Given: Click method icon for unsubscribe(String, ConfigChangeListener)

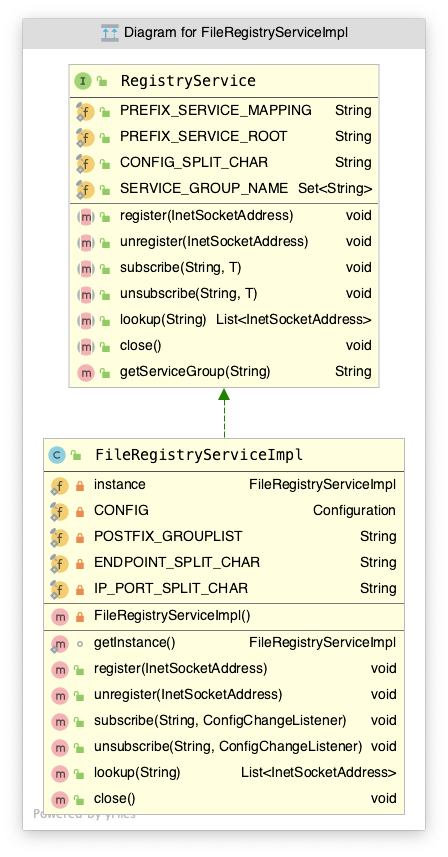Looking at the screenshot, I should 60,747.
